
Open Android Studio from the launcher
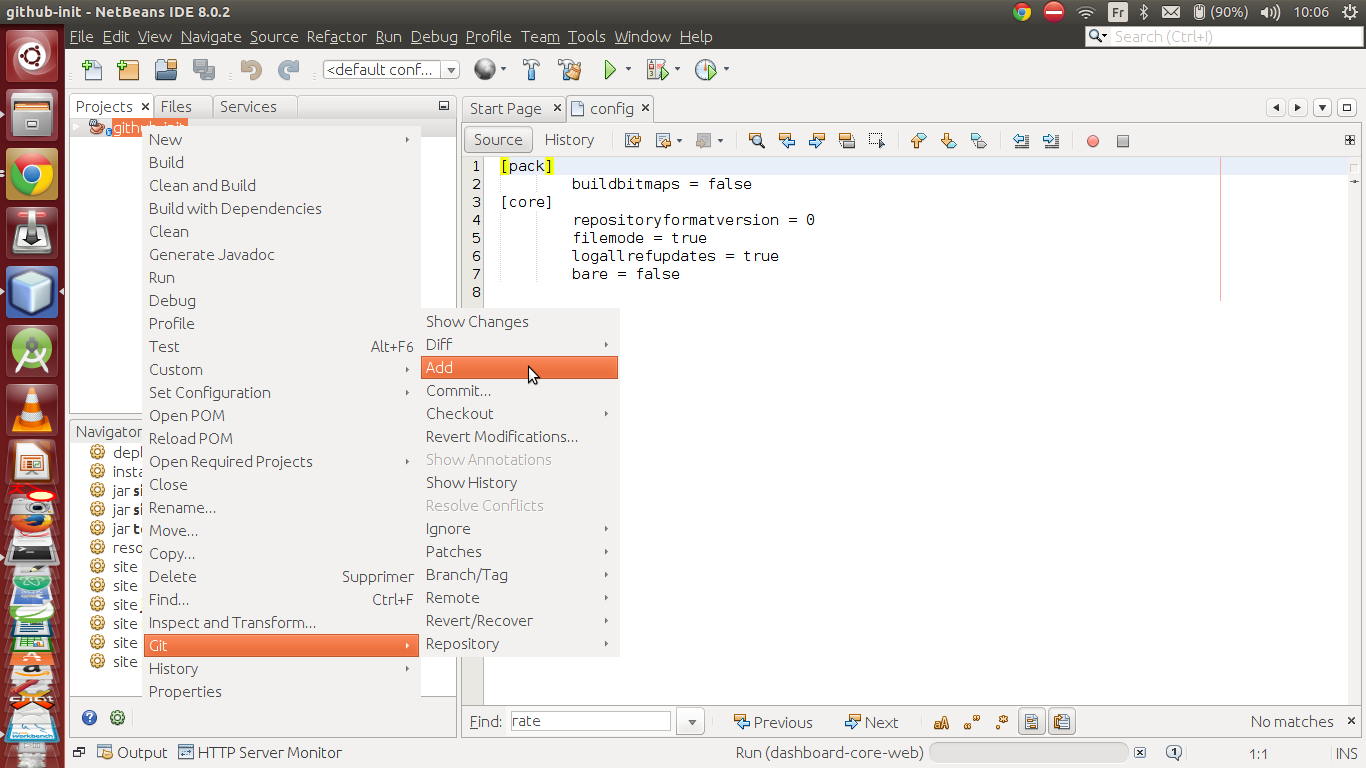point(32,350)
